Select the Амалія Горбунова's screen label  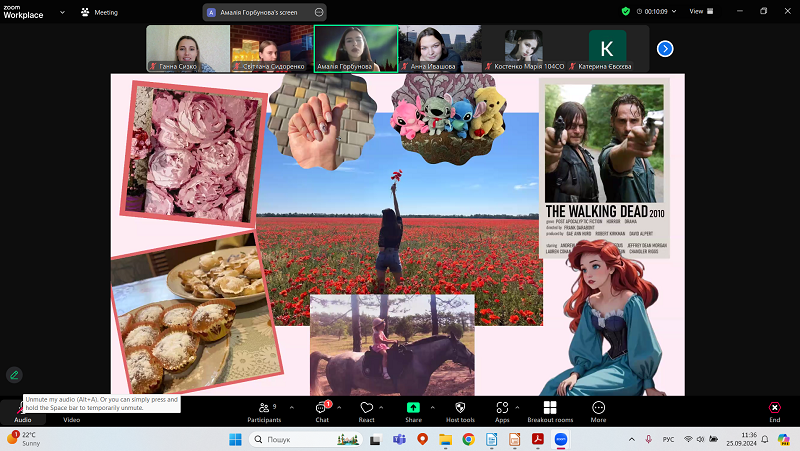point(258,12)
